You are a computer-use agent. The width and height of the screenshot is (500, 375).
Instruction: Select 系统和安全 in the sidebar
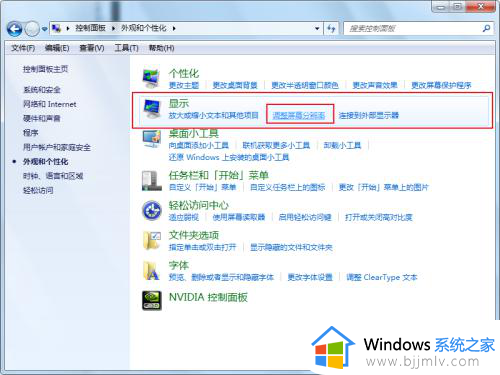42,90
